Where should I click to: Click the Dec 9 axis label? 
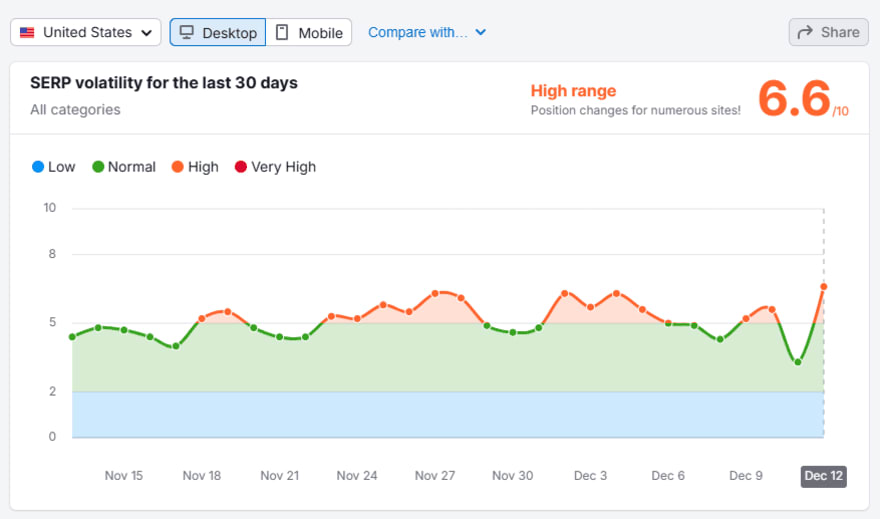[x=746, y=476]
